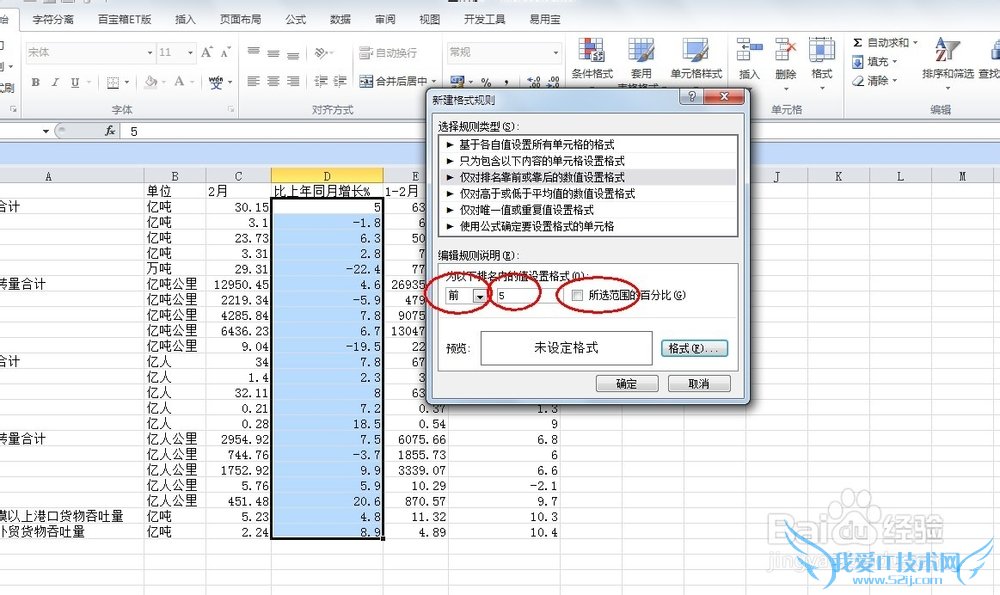
Task: Click the fill color paint bucket icon
Action: (151, 81)
